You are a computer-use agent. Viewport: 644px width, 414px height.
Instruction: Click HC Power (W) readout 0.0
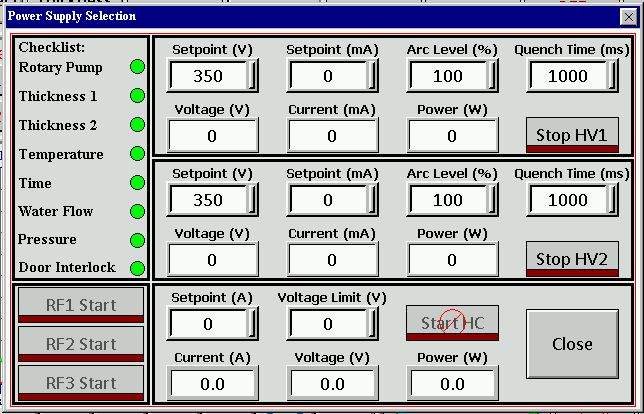click(452, 384)
